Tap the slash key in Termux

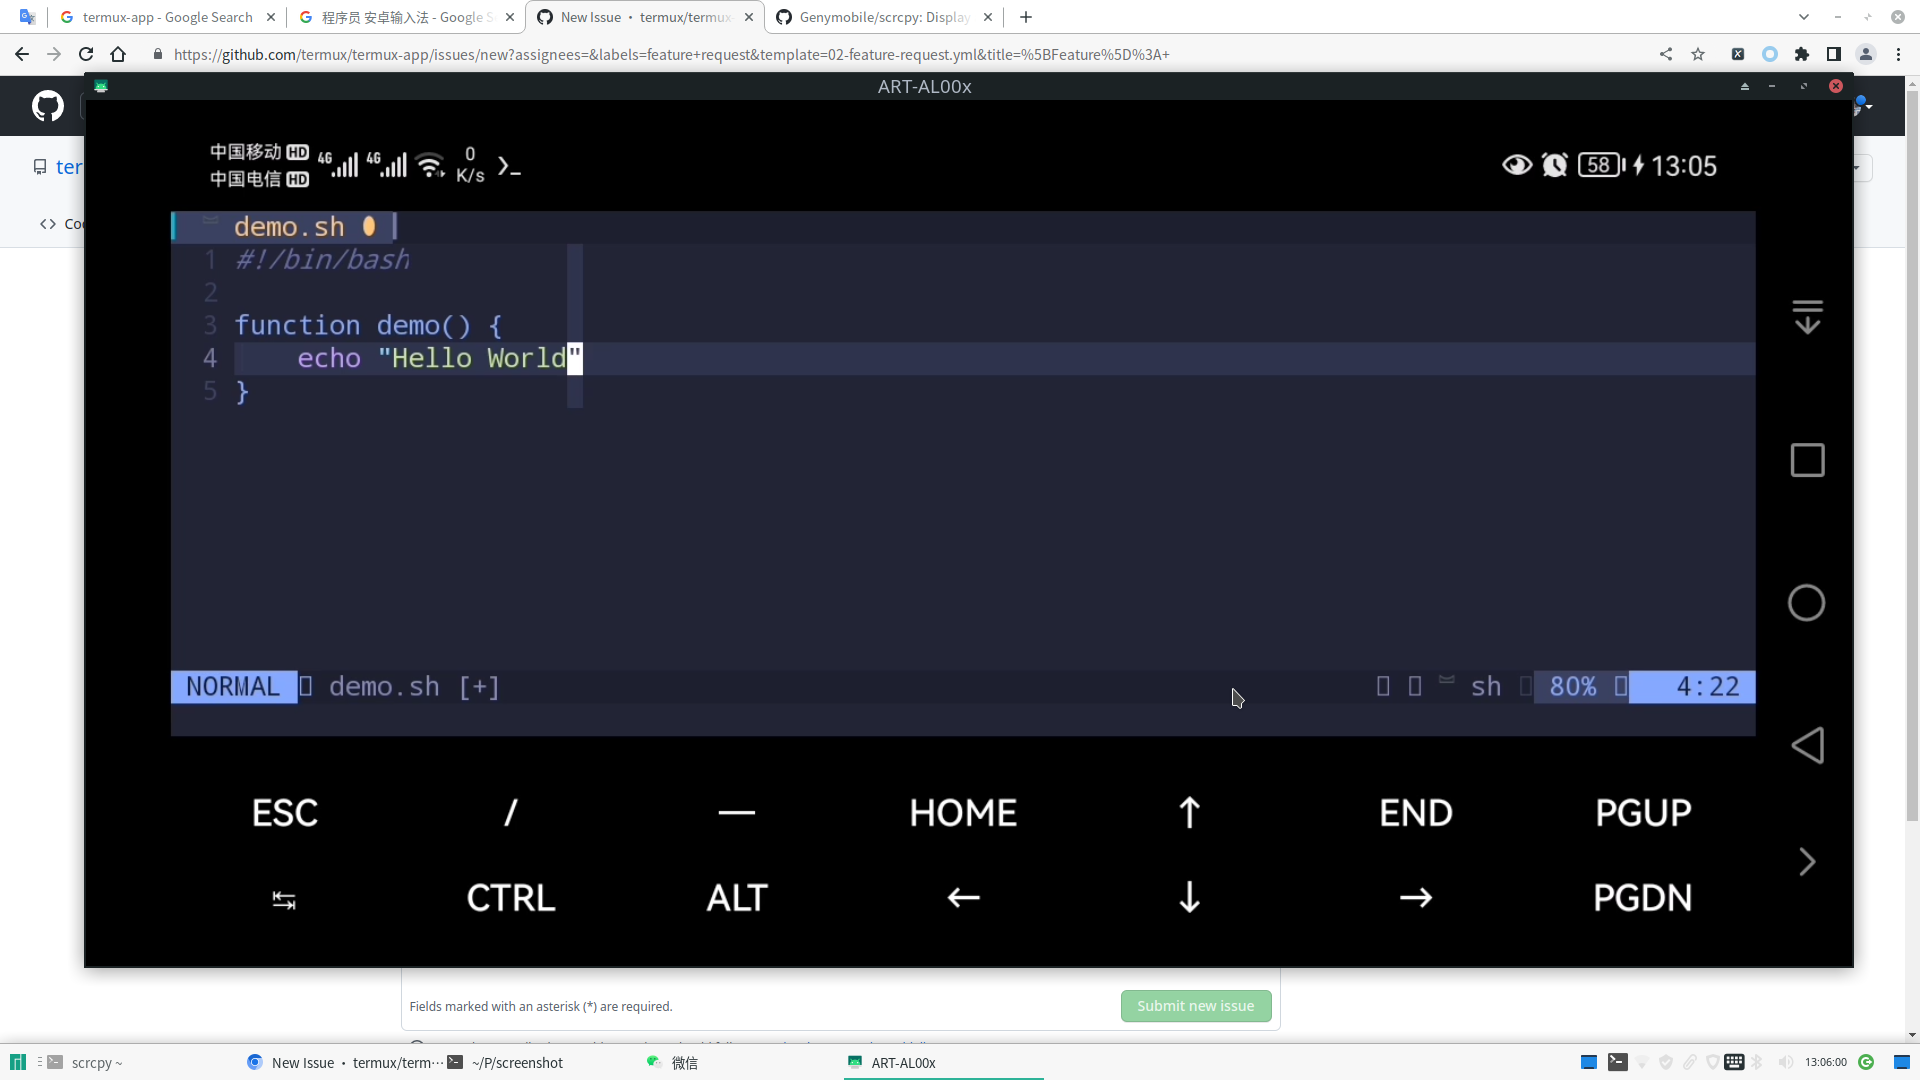click(511, 813)
